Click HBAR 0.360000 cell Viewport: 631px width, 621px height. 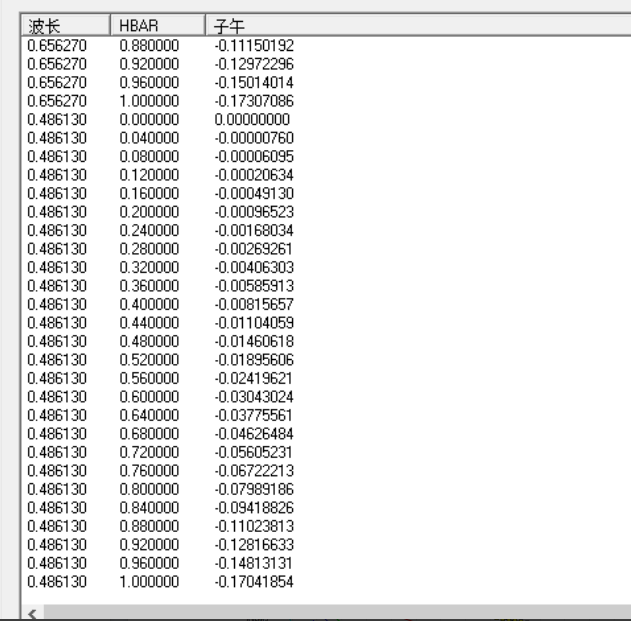pos(149,286)
